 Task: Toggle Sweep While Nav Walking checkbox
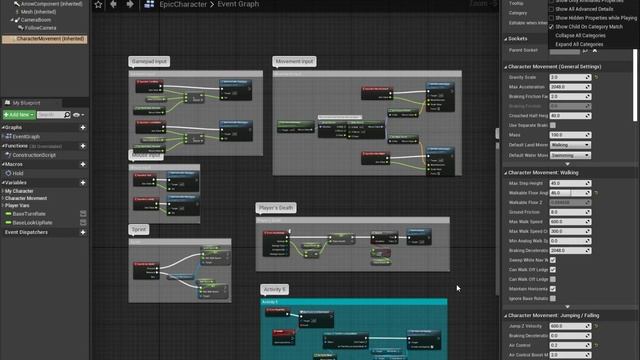553,260
